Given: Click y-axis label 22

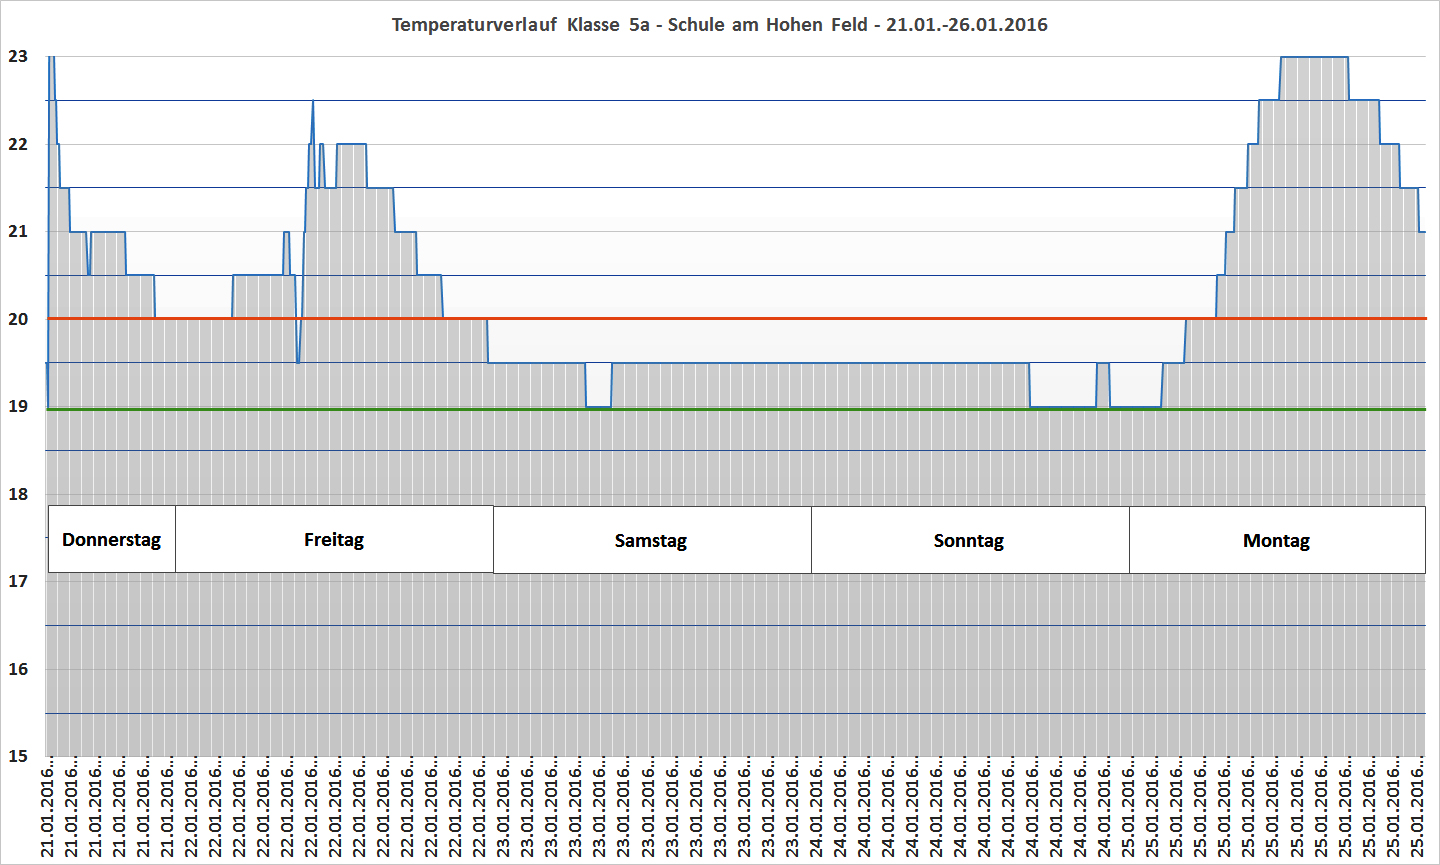Looking at the screenshot, I should click(18, 144).
